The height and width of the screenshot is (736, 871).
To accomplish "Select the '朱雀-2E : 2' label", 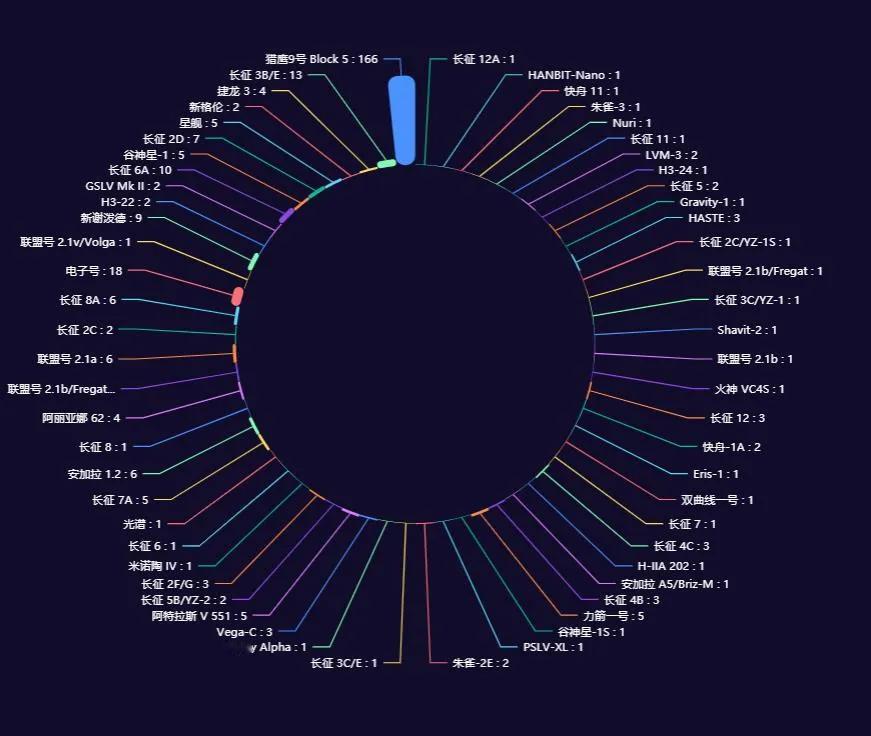I will pyautogui.click(x=480, y=663).
